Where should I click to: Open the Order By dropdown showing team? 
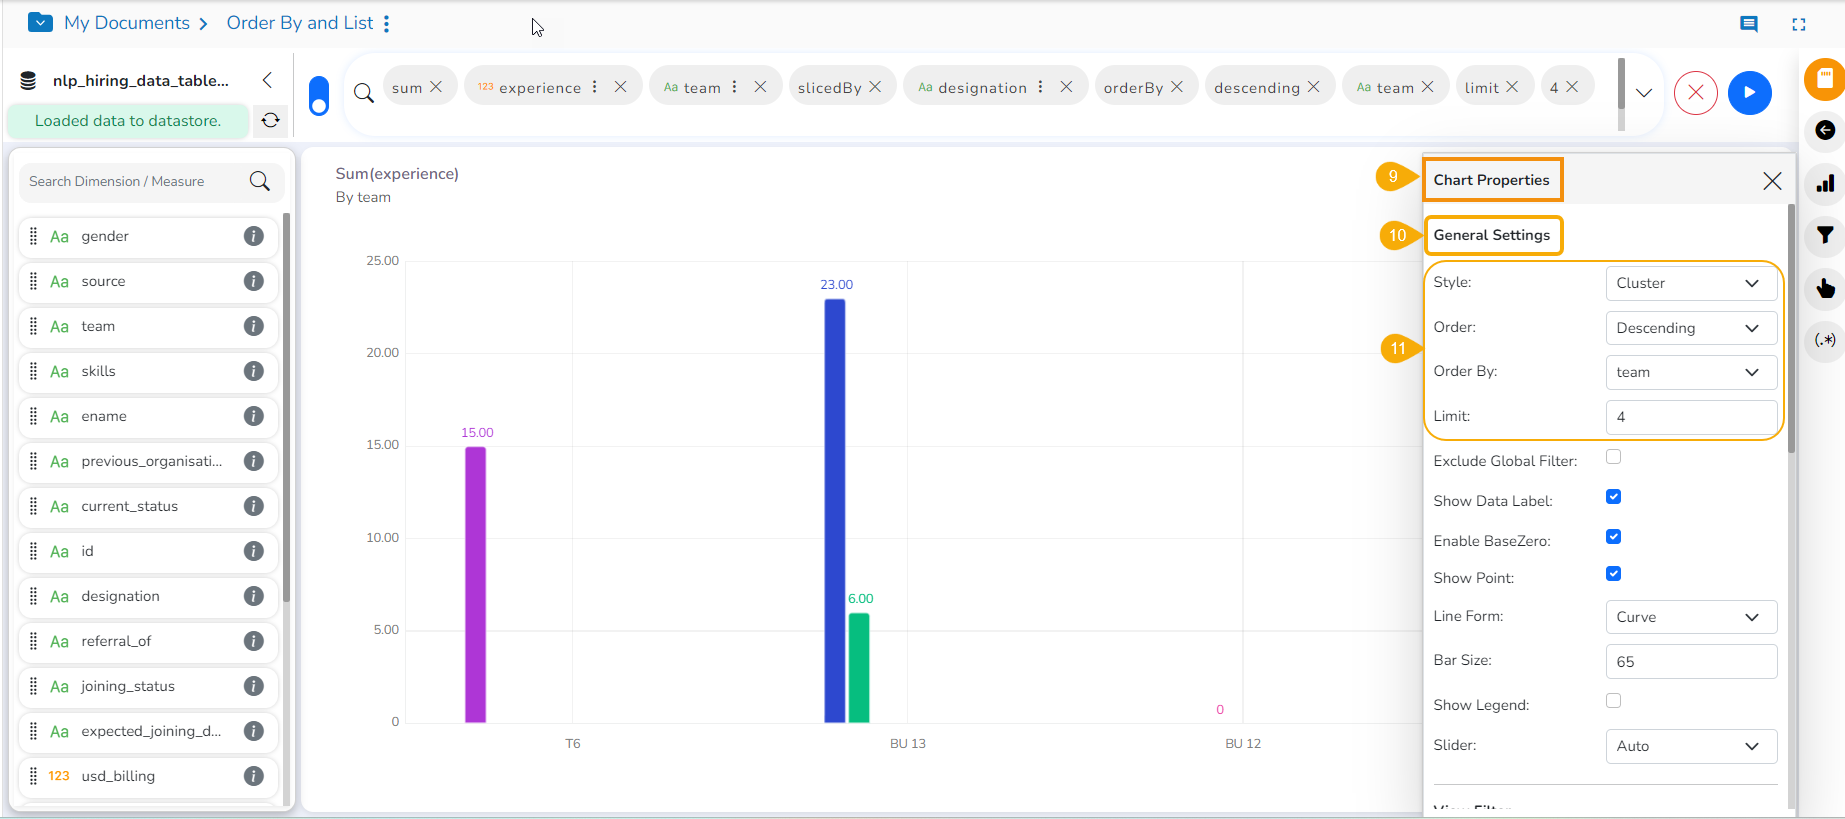1690,372
